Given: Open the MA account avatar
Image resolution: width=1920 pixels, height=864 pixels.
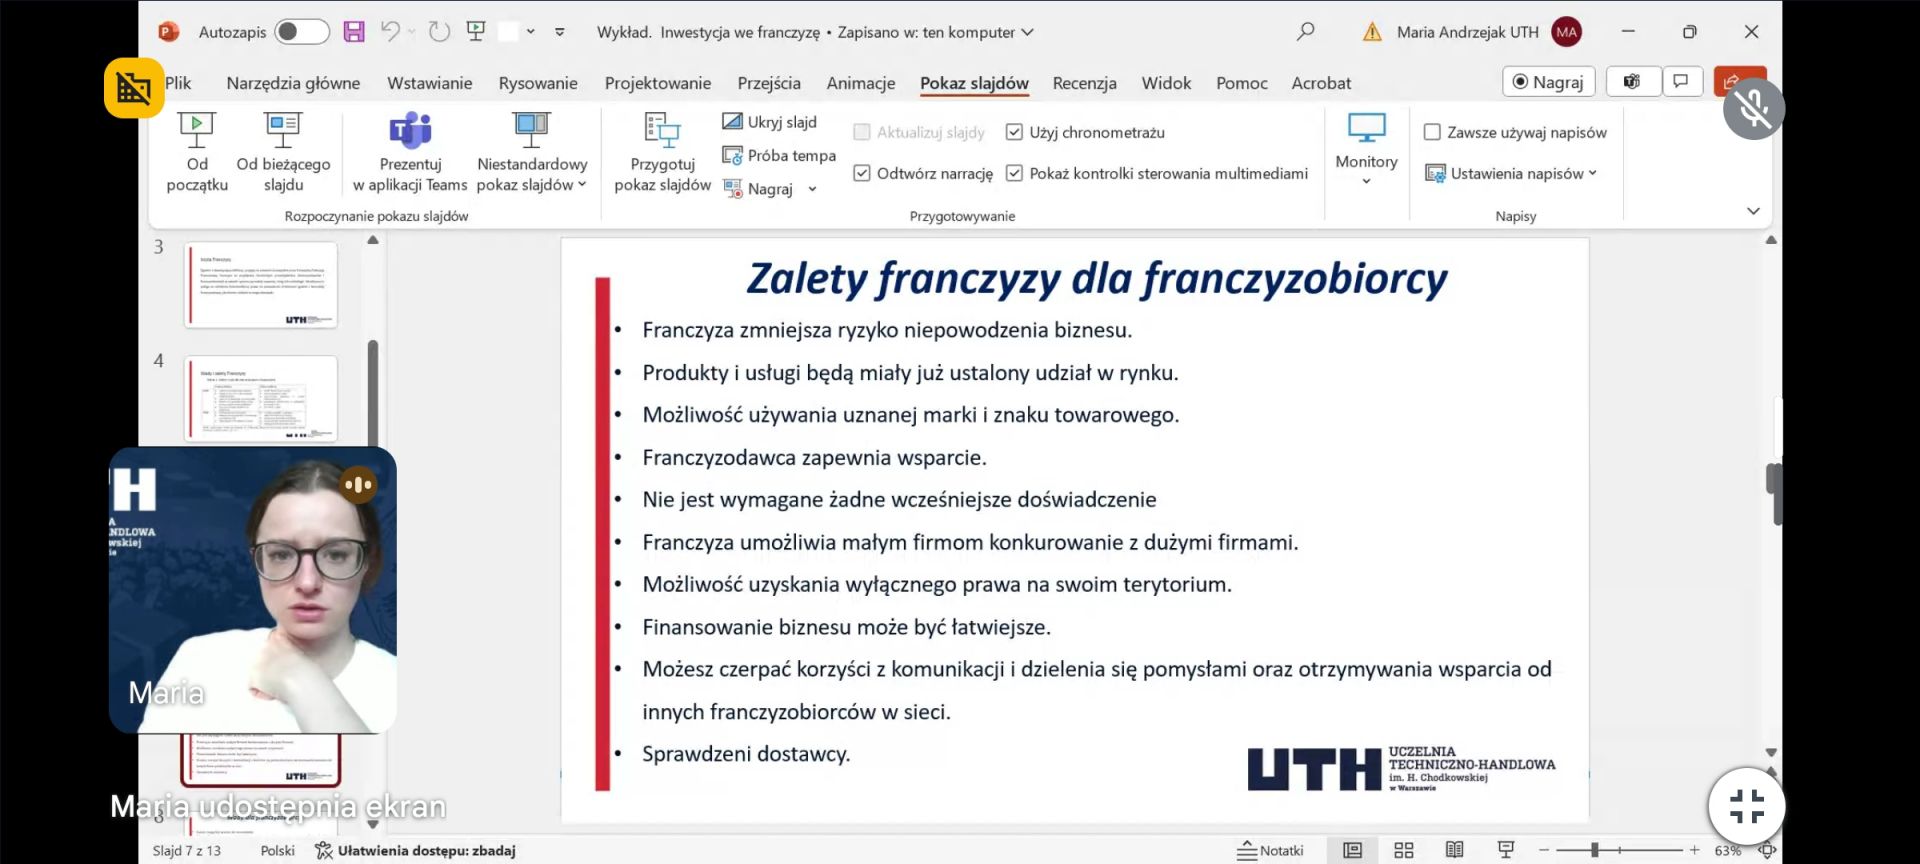Looking at the screenshot, I should point(1567,32).
